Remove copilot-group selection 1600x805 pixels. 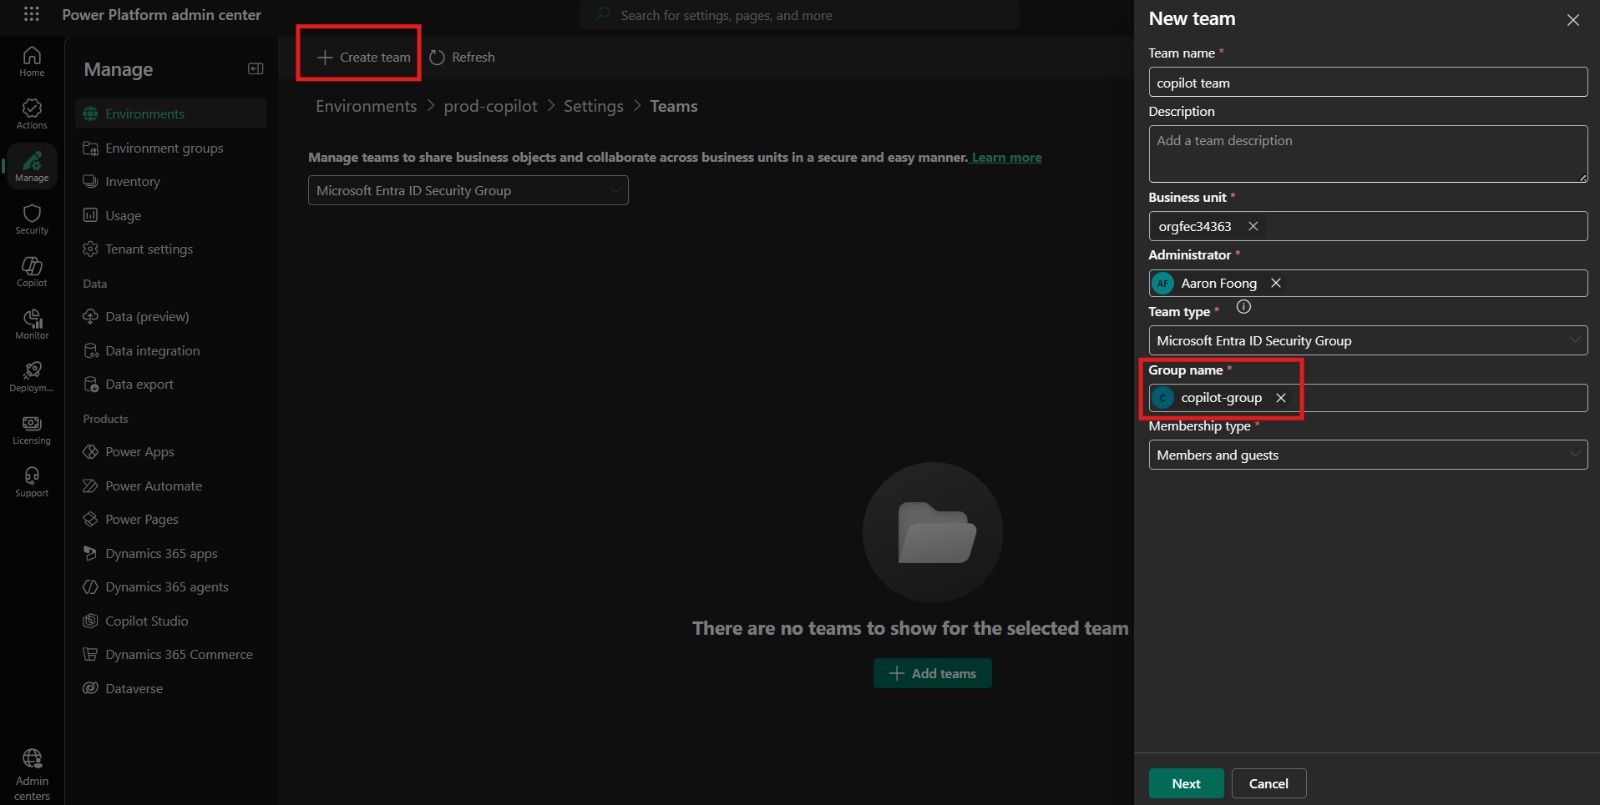click(1281, 398)
